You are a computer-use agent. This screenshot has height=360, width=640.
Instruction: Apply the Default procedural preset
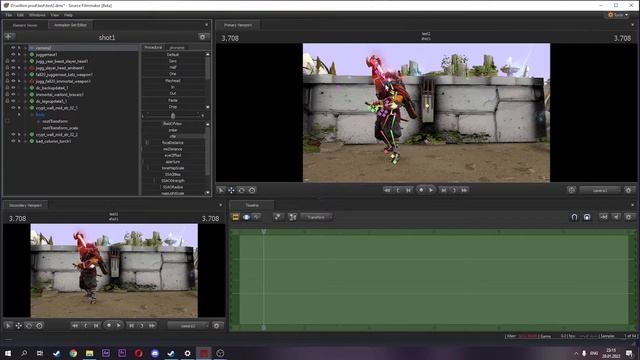(x=173, y=54)
